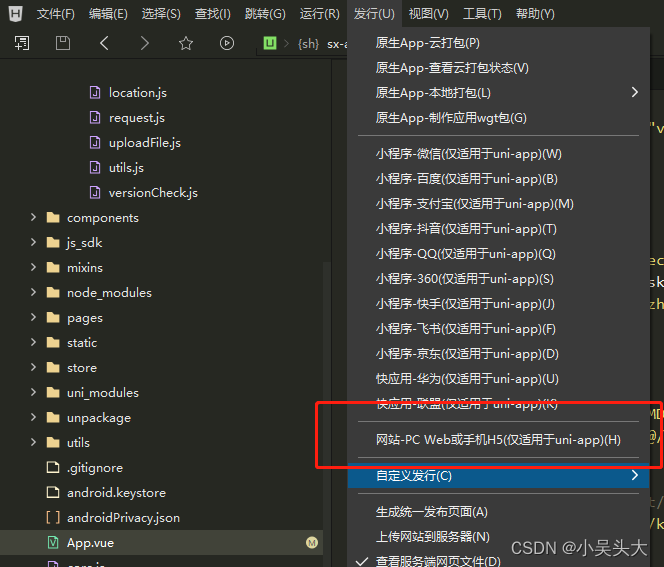Screen dimensions: 664x567
Task: Choose 原生App-制作应用wgt包(G)
Action: coord(498,117)
